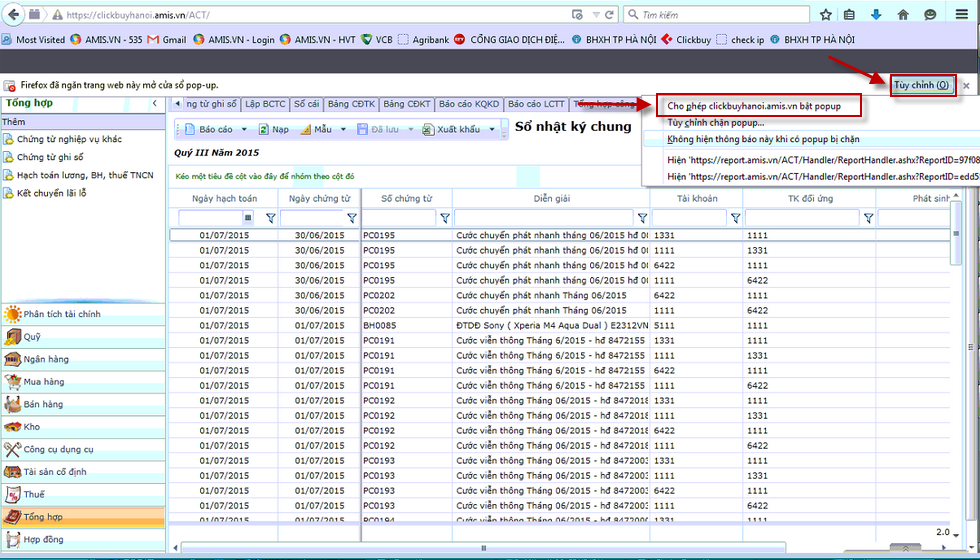Open the Kho module
Viewport: 980px width, 560px height.
[83, 426]
